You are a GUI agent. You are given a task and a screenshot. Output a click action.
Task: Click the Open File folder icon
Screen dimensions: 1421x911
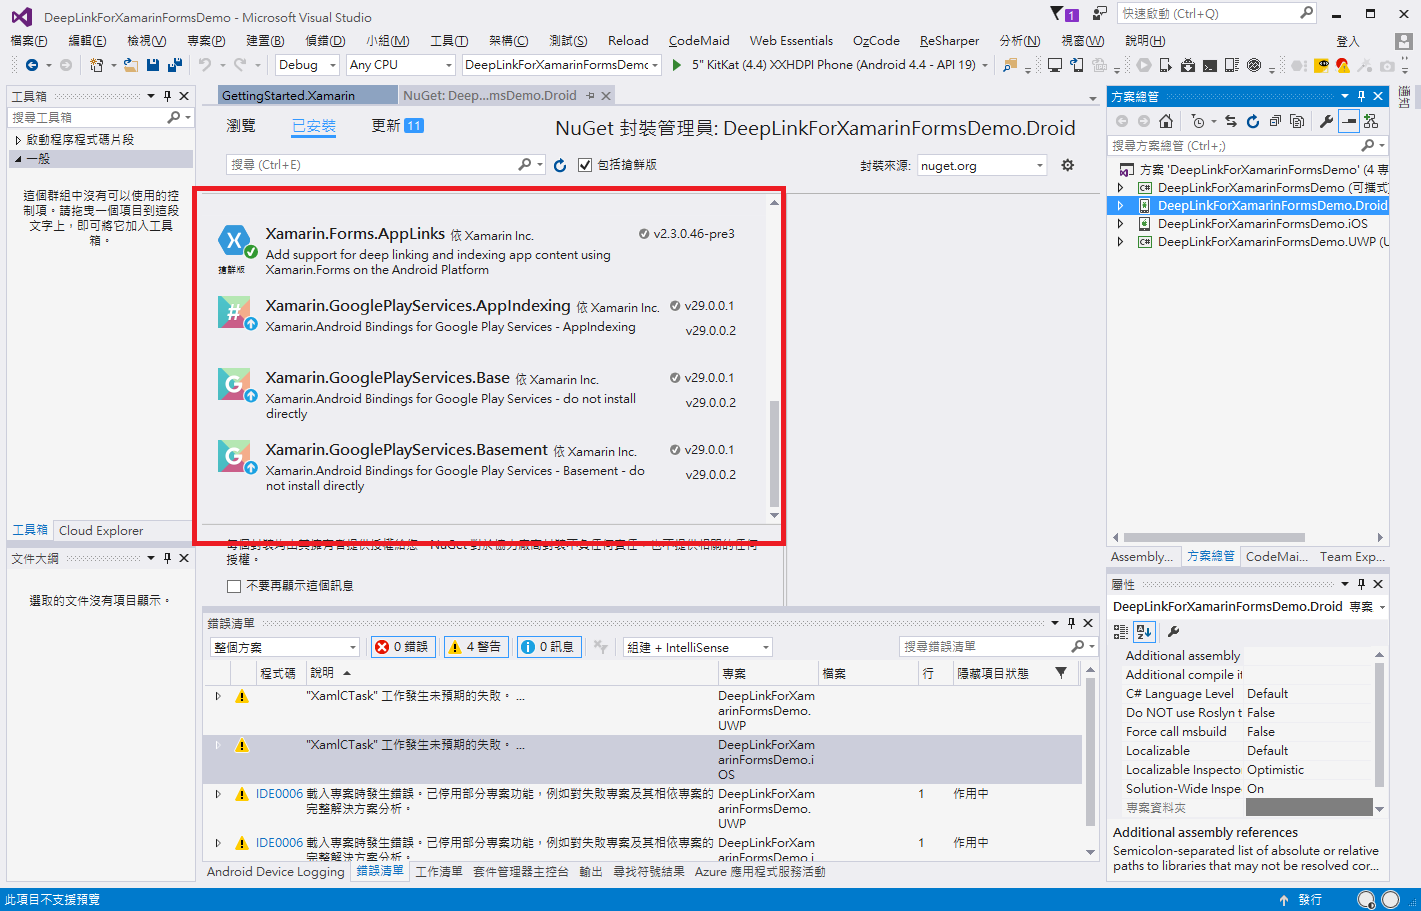(x=130, y=65)
